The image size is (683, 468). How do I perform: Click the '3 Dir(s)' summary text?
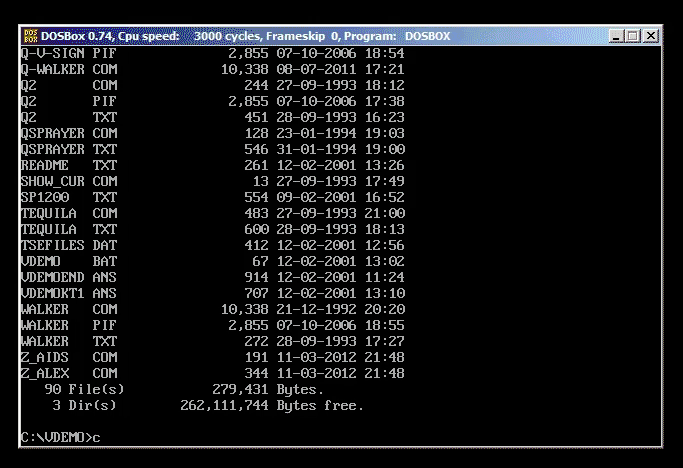click(85, 405)
